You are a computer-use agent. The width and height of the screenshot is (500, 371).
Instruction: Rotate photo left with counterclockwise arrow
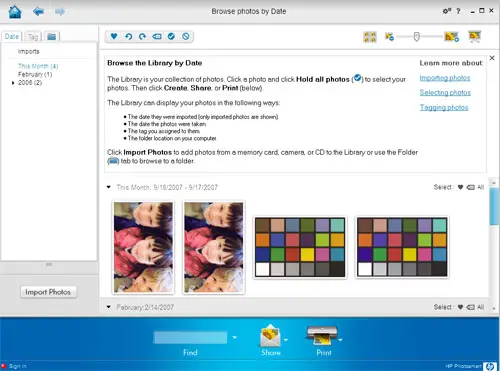coord(129,36)
